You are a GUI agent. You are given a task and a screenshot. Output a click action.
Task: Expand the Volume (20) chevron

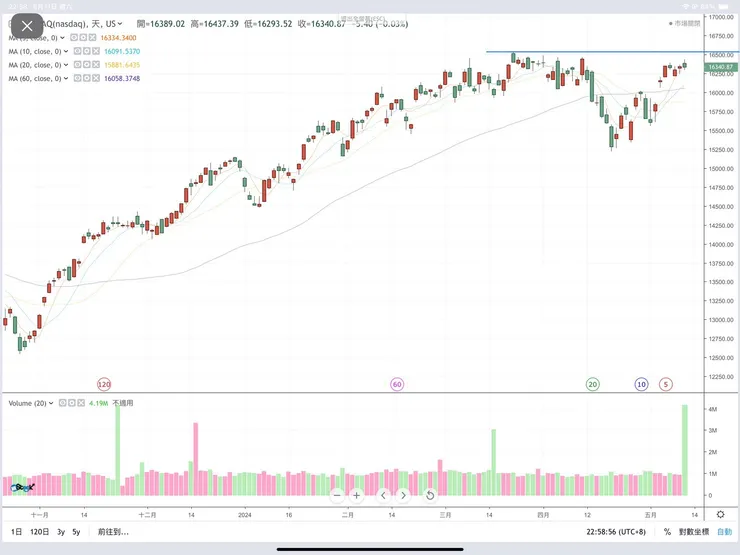(51, 403)
